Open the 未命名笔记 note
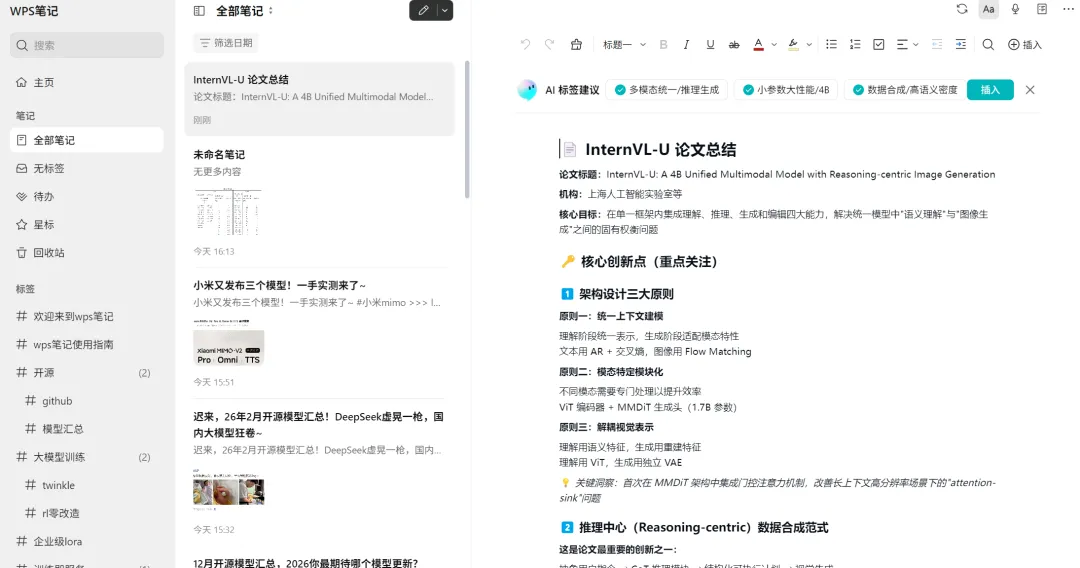 pos(320,202)
